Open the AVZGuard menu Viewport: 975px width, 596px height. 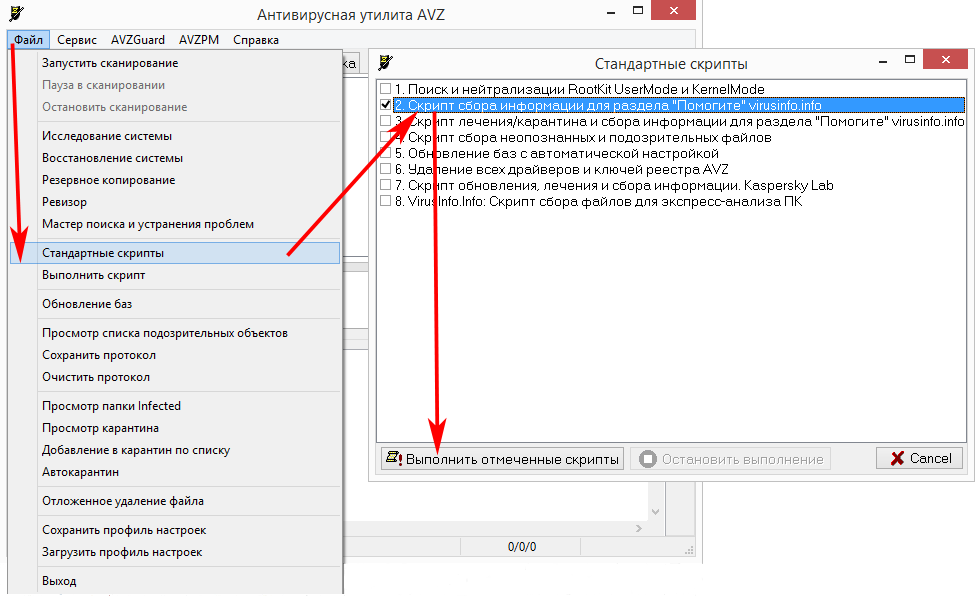click(x=137, y=40)
